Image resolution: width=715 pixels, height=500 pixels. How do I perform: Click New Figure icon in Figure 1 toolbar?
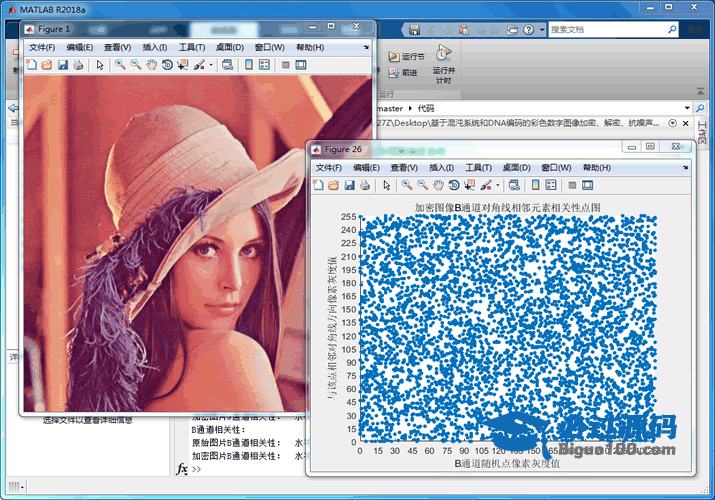[31, 65]
